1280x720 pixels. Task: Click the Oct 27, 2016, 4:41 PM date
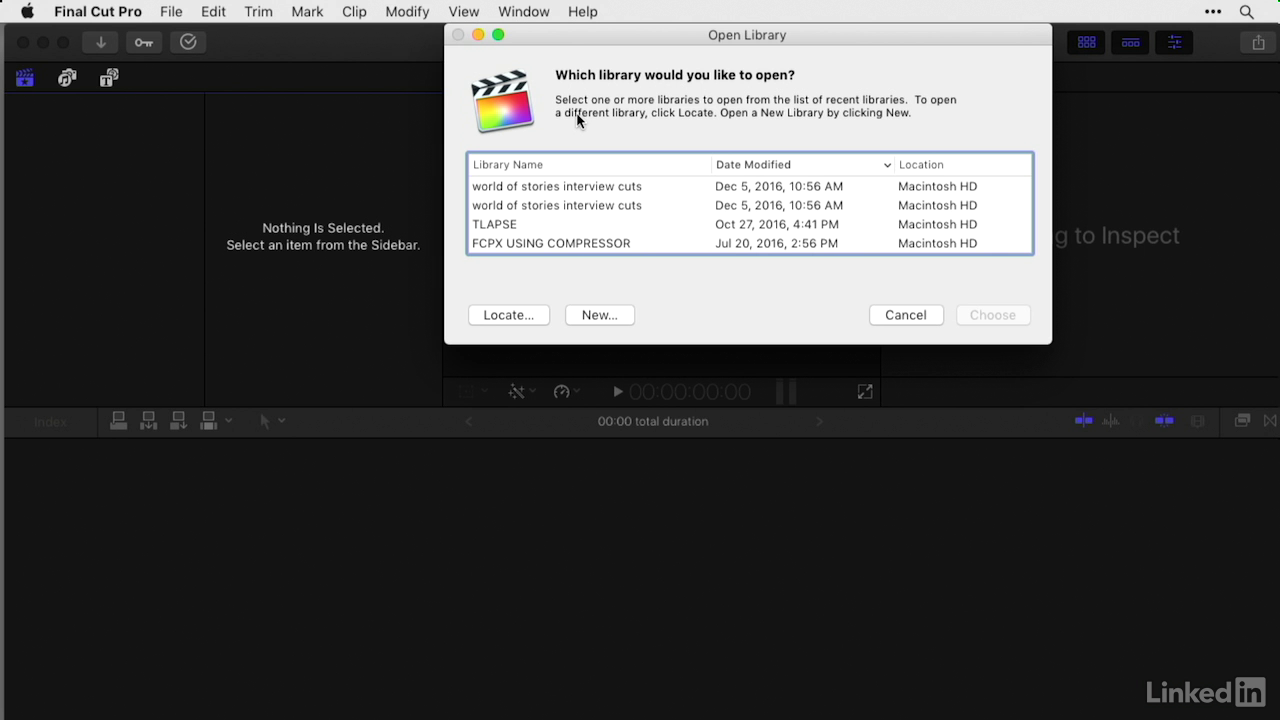click(777, 224)
